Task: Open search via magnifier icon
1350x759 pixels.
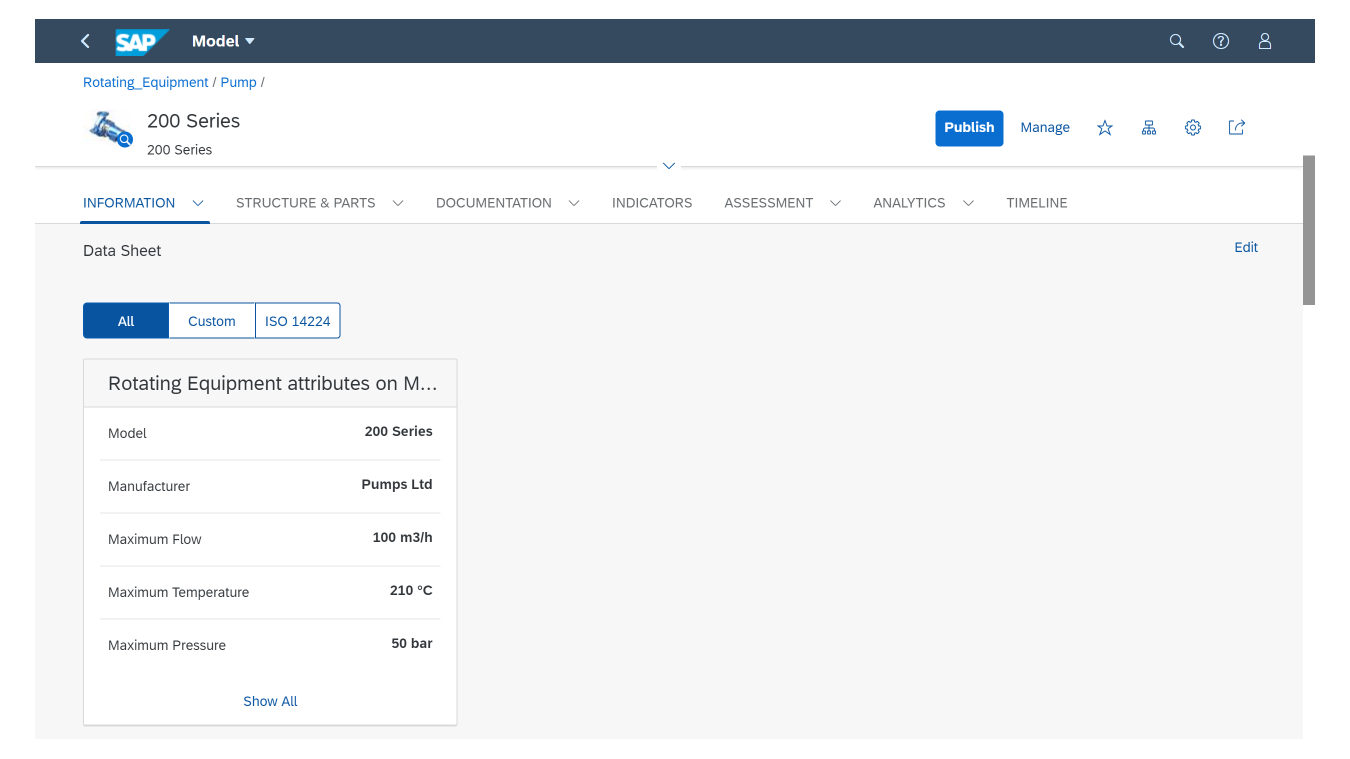Action: 1177,41
